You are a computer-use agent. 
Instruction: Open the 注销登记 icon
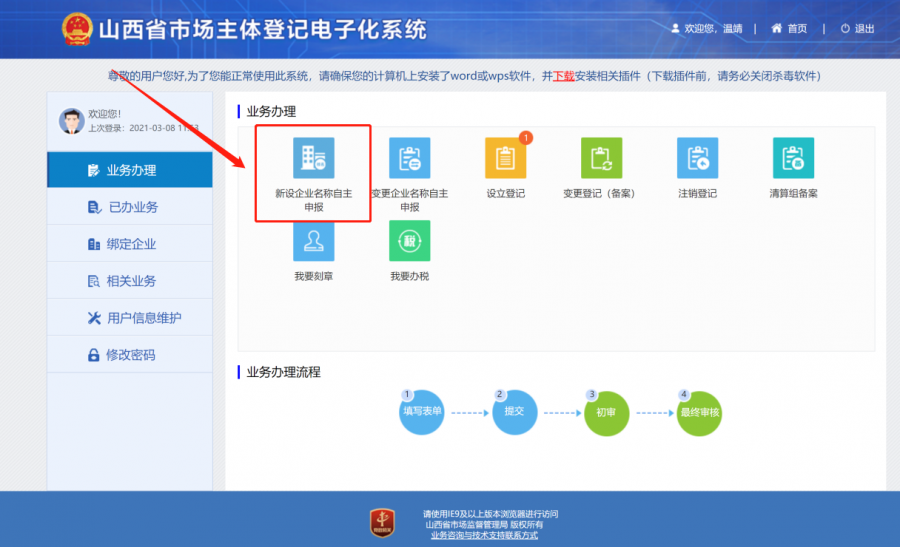(x=697, y=158)
